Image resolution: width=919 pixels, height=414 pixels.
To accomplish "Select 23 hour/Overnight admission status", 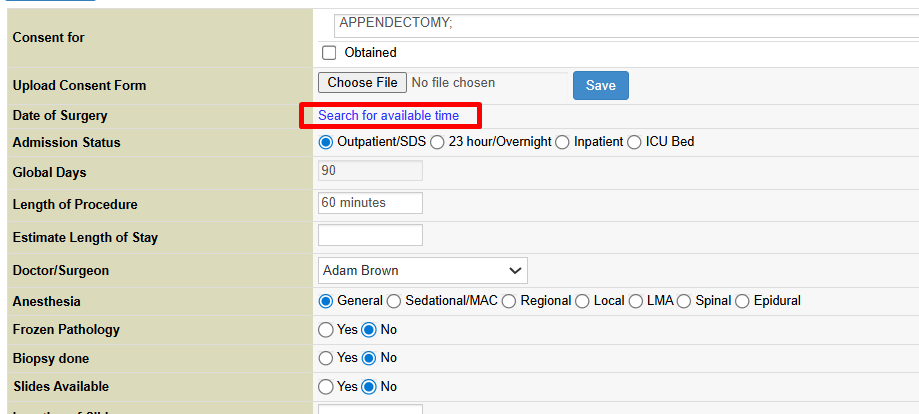I will tap(437, 142).
